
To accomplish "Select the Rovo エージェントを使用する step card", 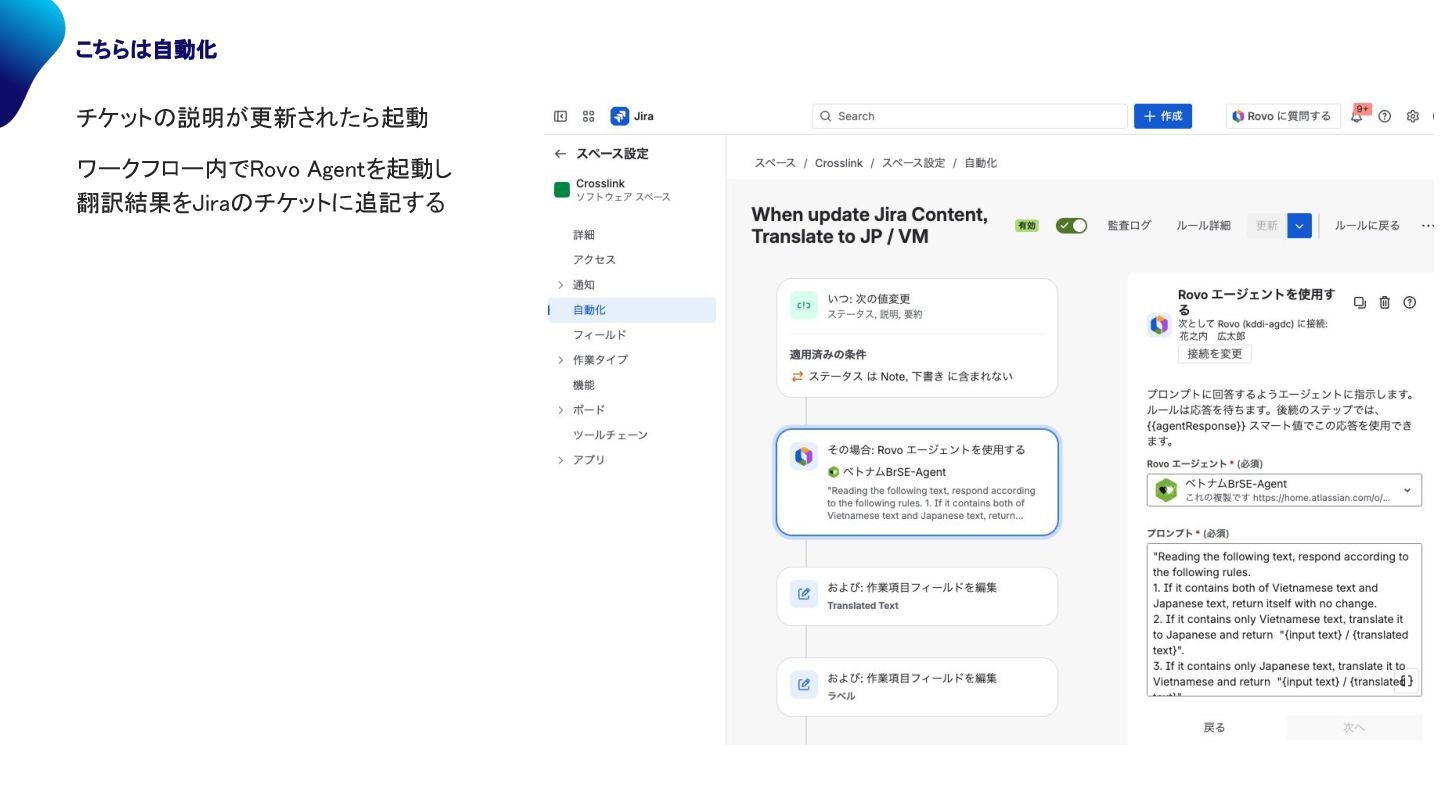I will tap(917, 482).
